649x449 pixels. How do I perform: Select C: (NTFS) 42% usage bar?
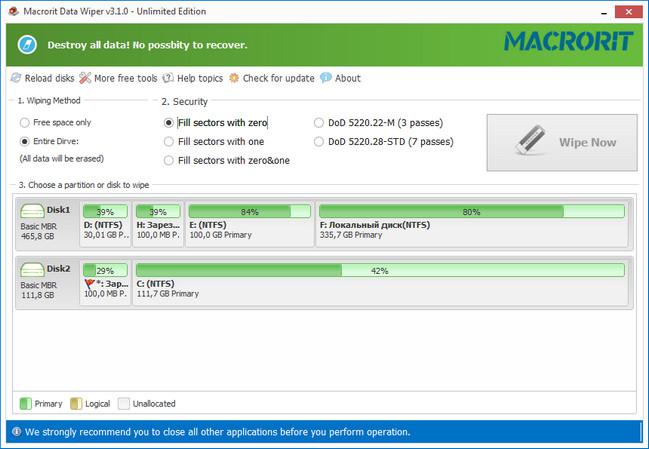pos(380,270)
